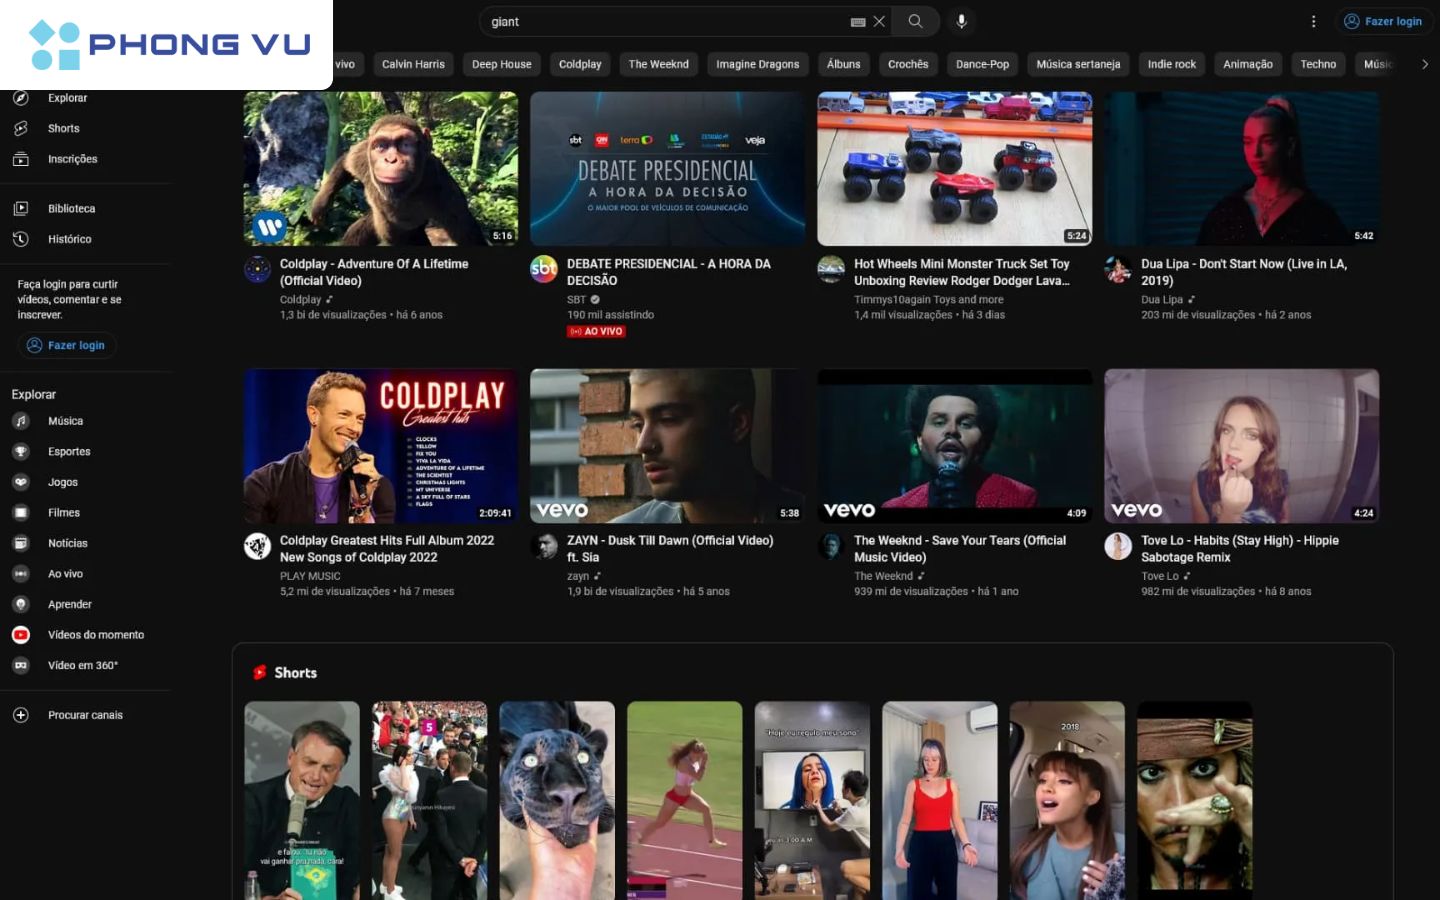This screenshot has width=1440, height=900.
Task: Select the Álbuns chip
Action: click(x=844, y=64)
